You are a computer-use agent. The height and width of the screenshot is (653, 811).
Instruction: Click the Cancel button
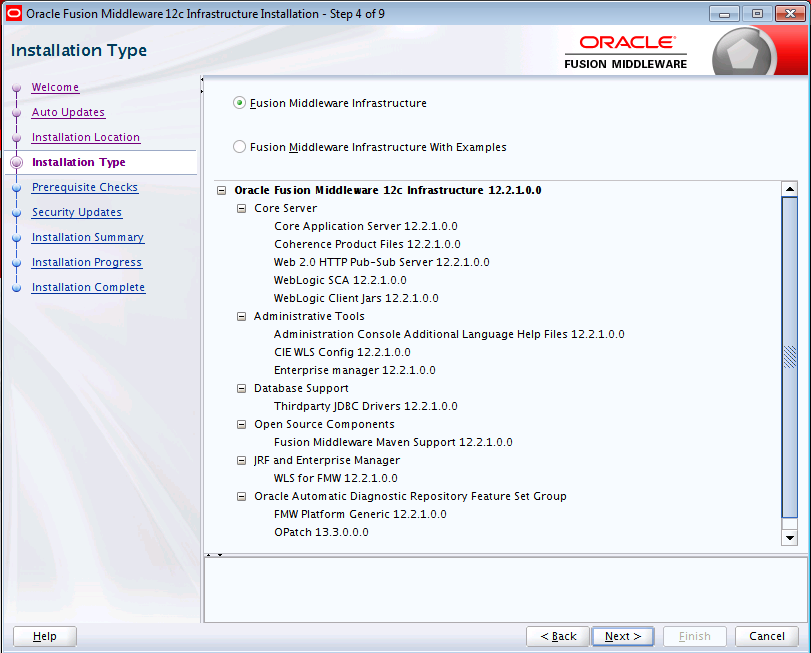(x=767, y=636)
